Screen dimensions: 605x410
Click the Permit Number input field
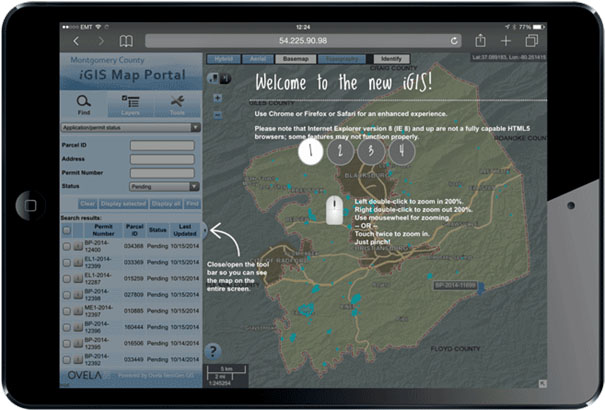[x=162, y=173]
